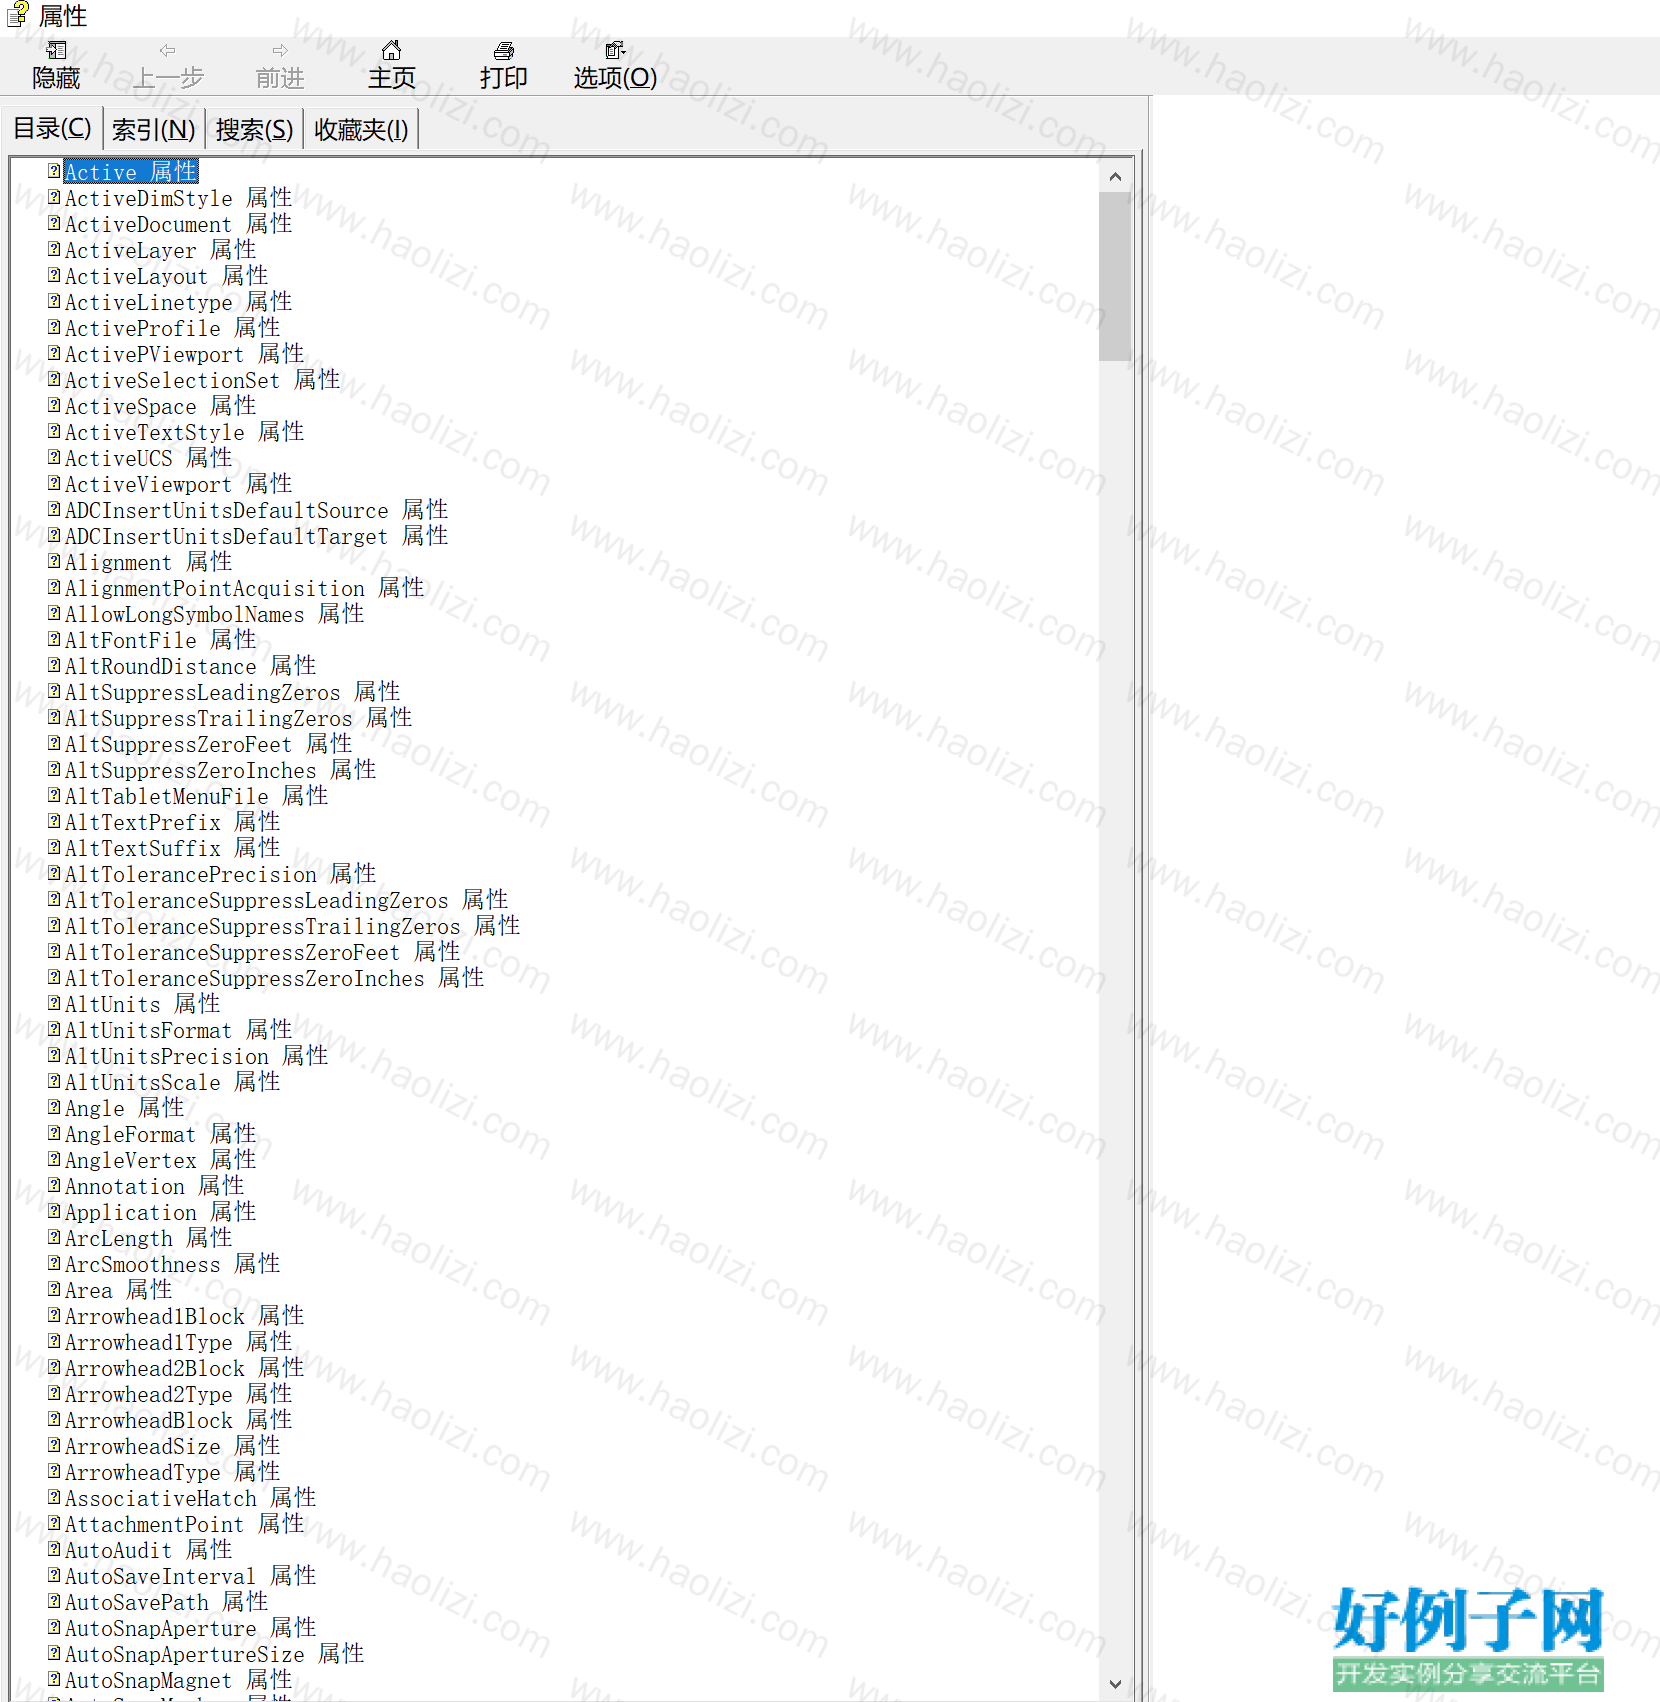Open the AssociativeHatch 属性 topic
This screenshot has height=1702, width=1660.
190,1498
